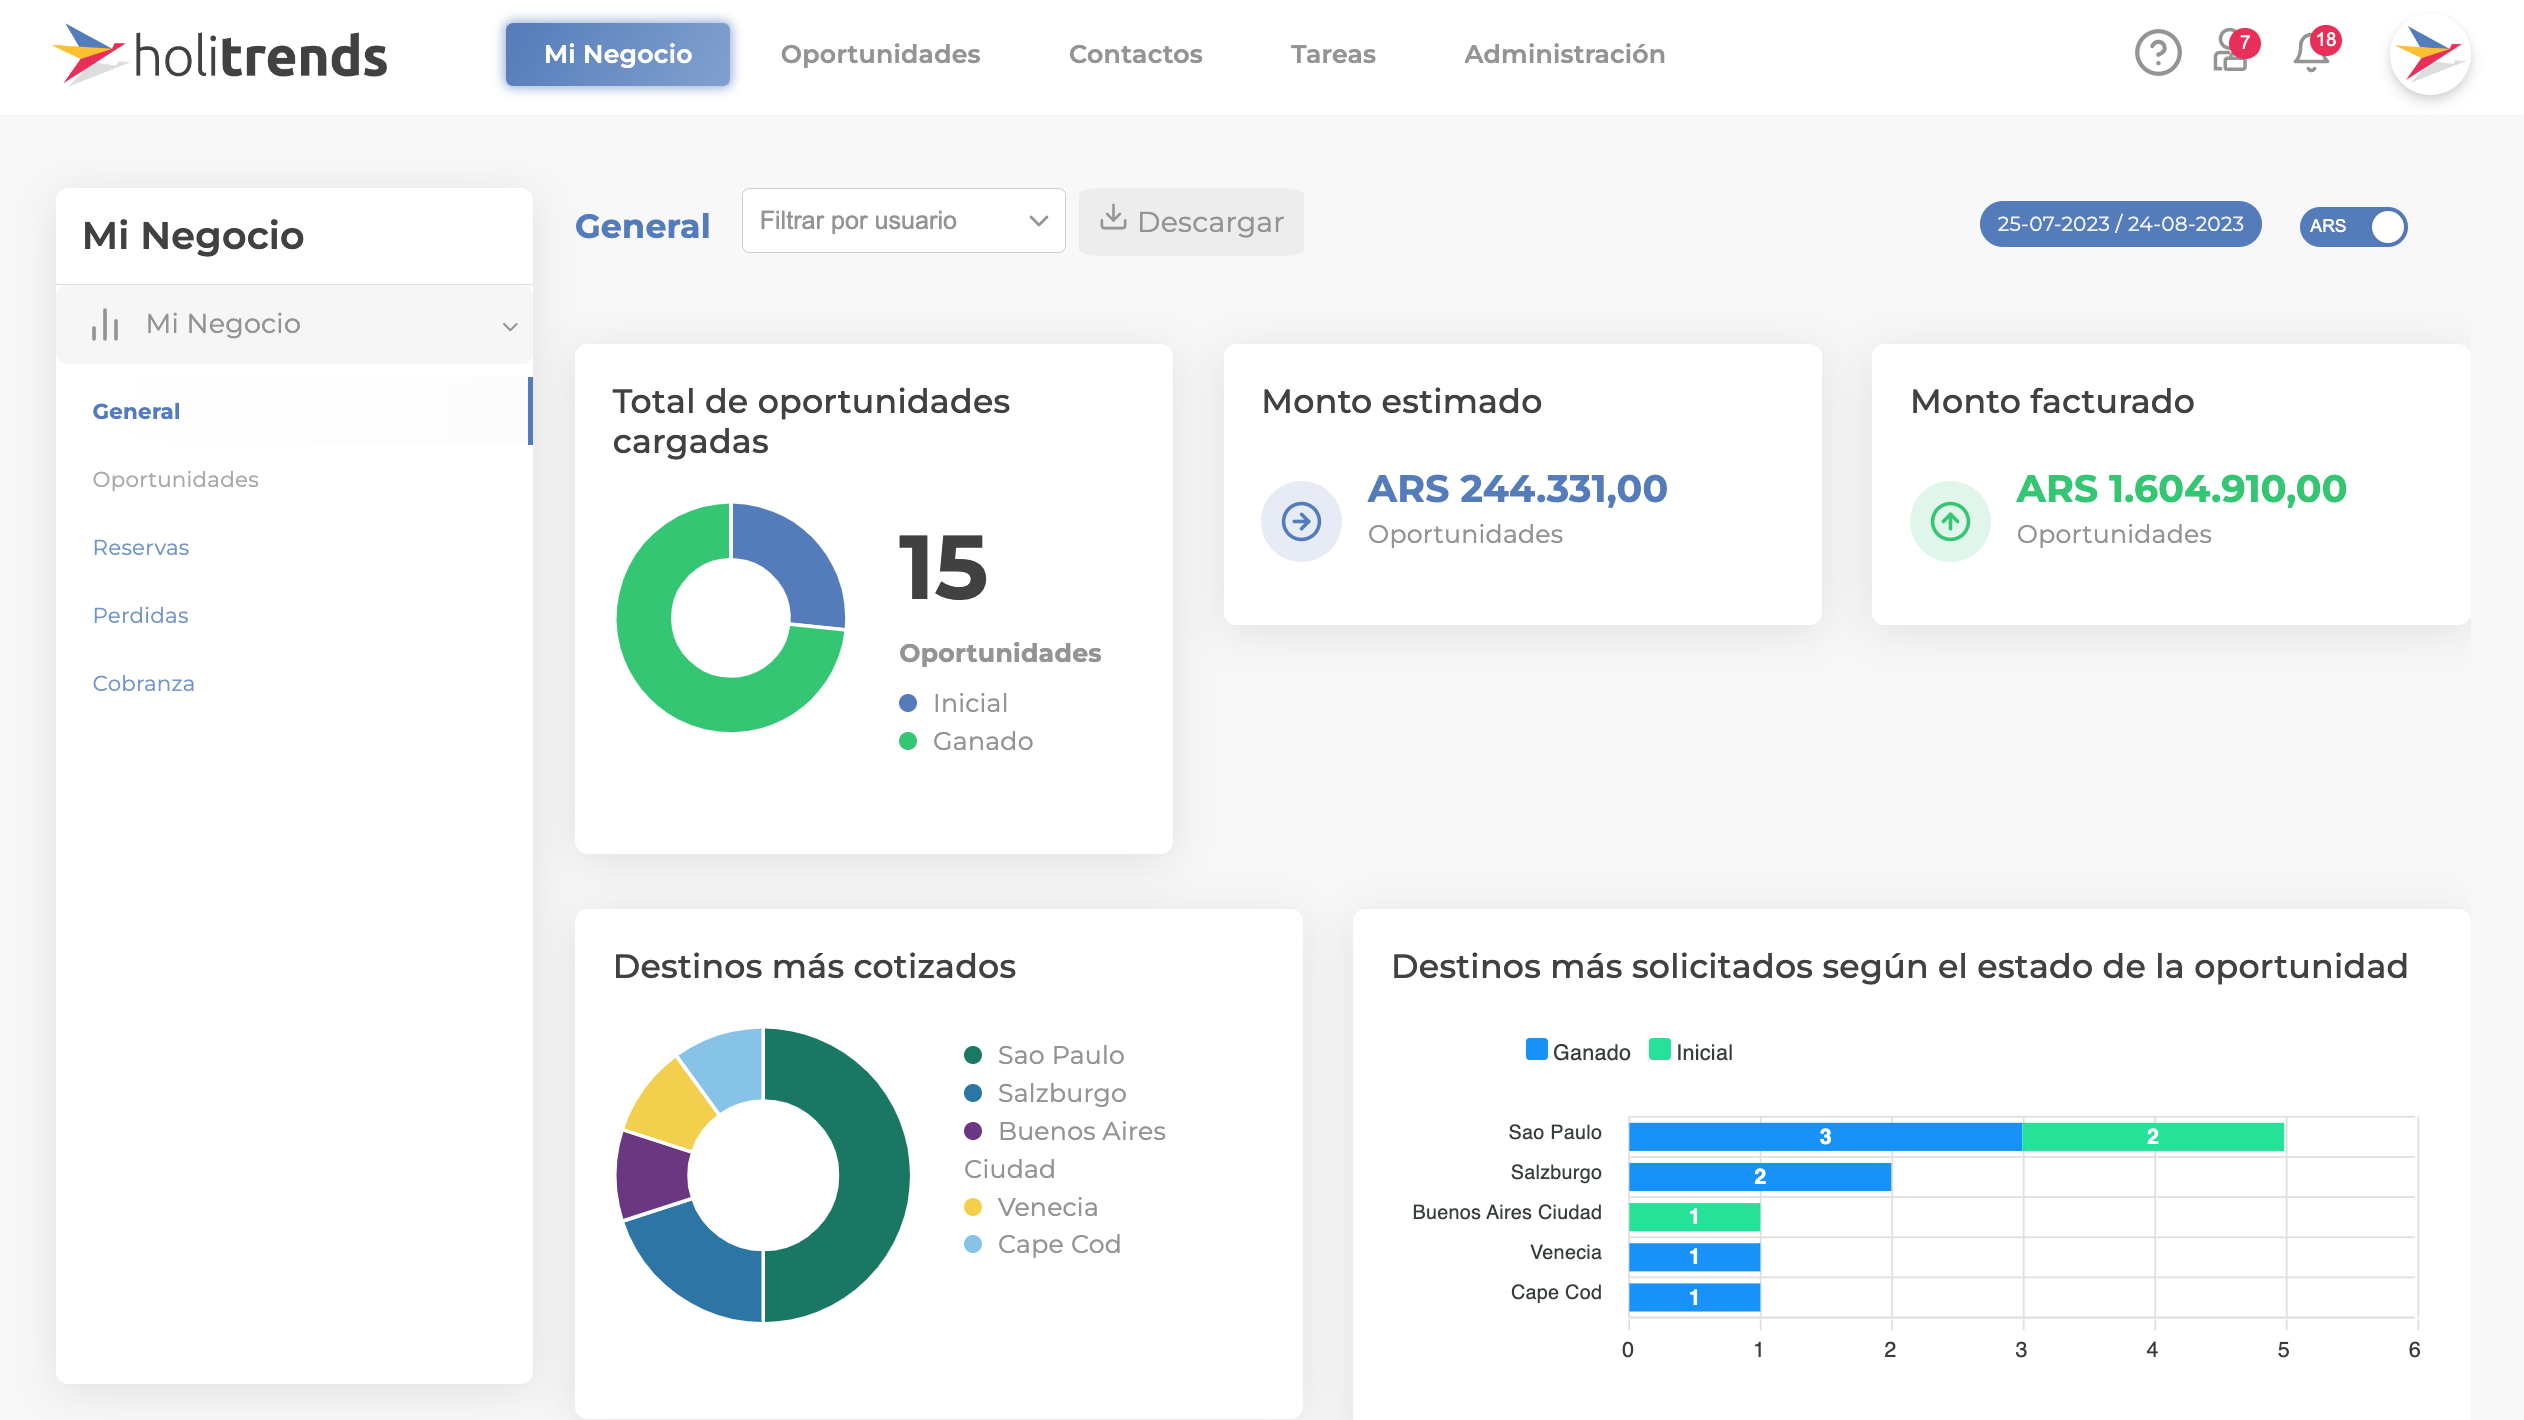This screenshot has height=1420, width=2524.
Task: Open the Administración tab
Action: tap(1564, 54)
